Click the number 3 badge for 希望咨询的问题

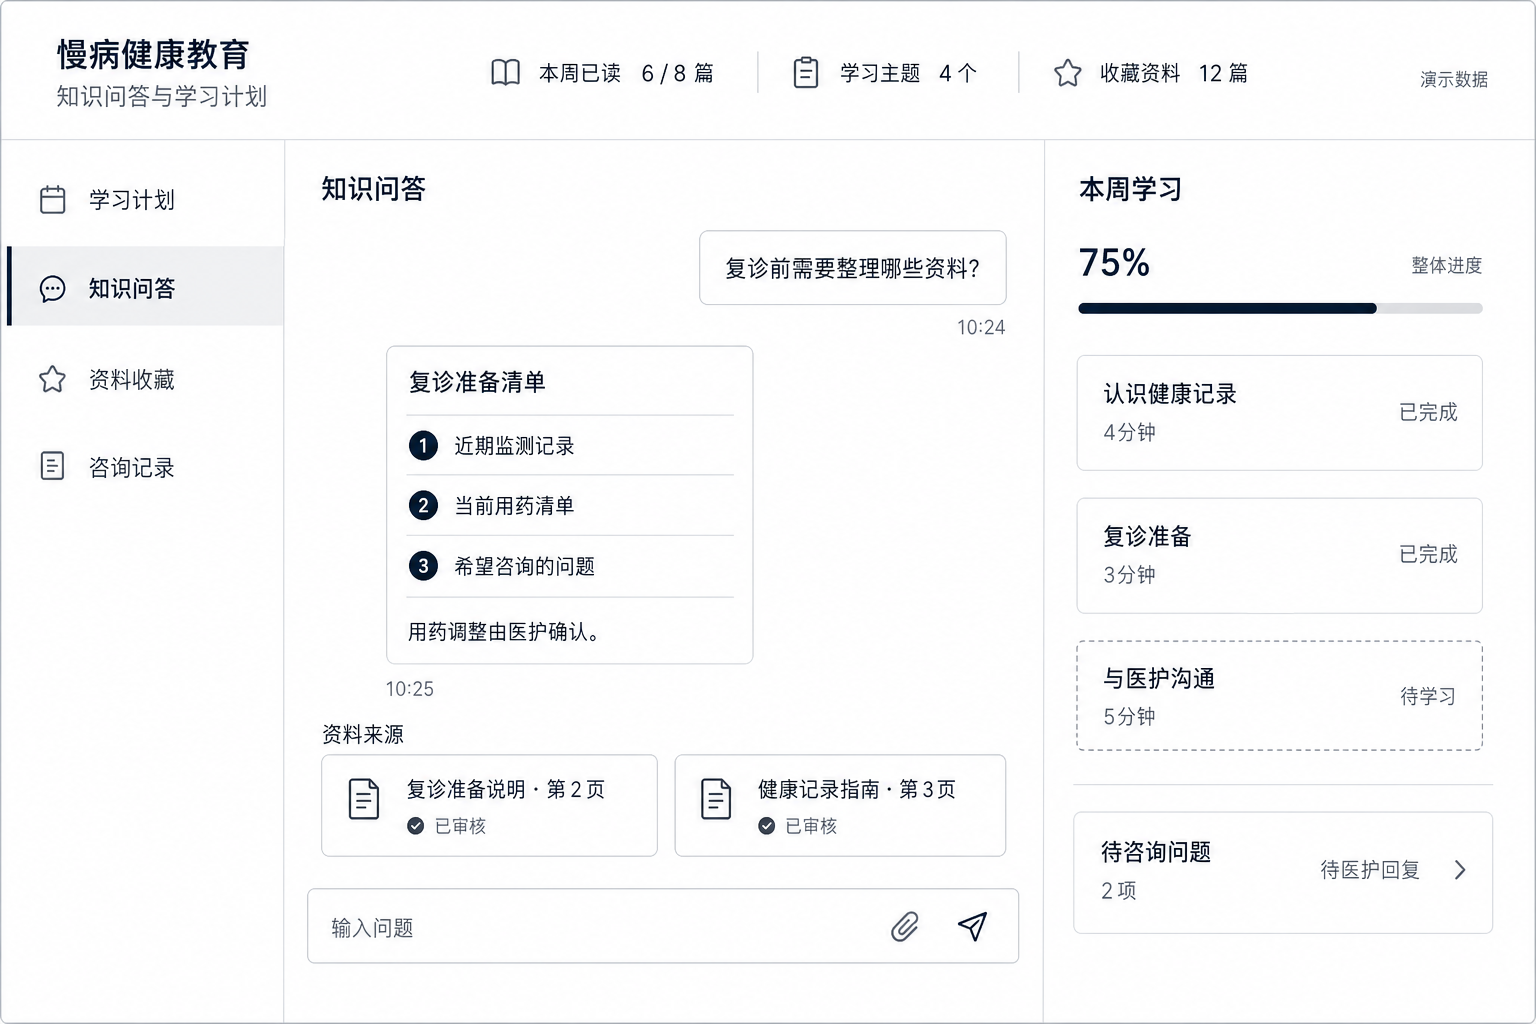[423, 566]
